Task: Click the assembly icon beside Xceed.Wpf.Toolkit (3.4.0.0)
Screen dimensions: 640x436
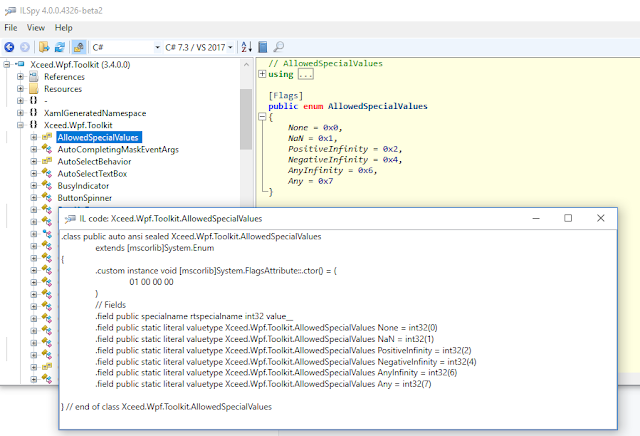Action: (x=20, y=64)
